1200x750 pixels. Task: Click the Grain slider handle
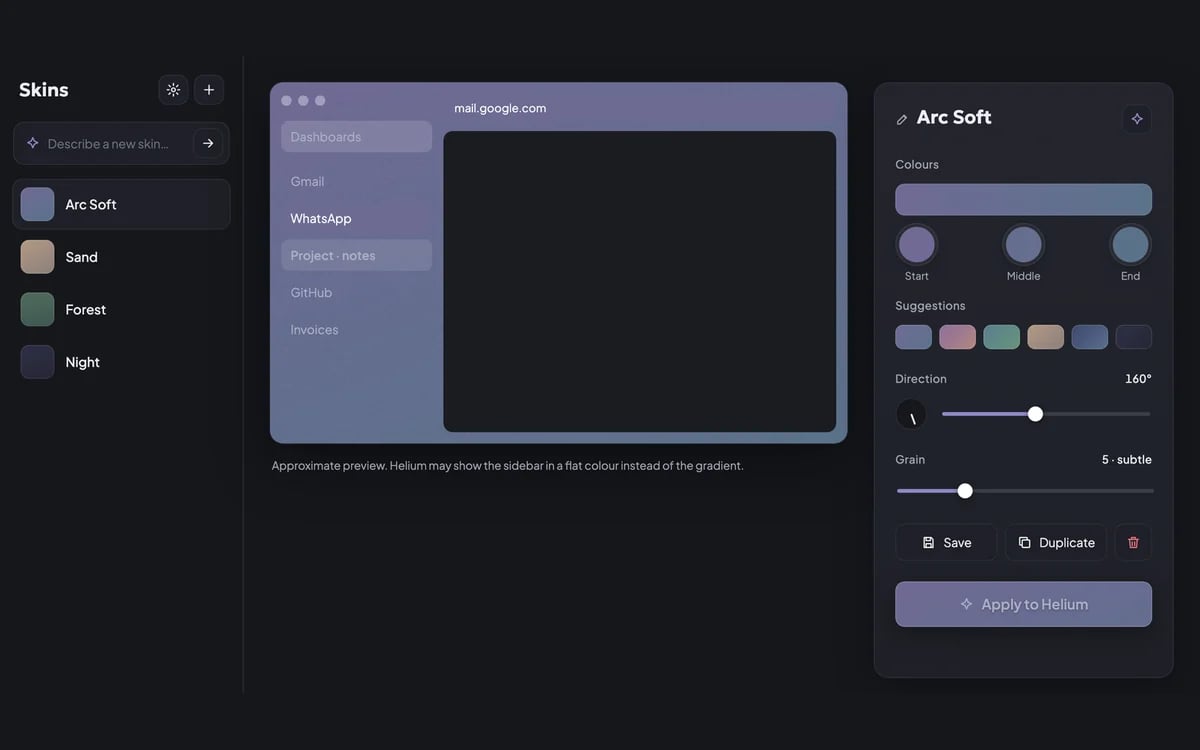[965, 491]
